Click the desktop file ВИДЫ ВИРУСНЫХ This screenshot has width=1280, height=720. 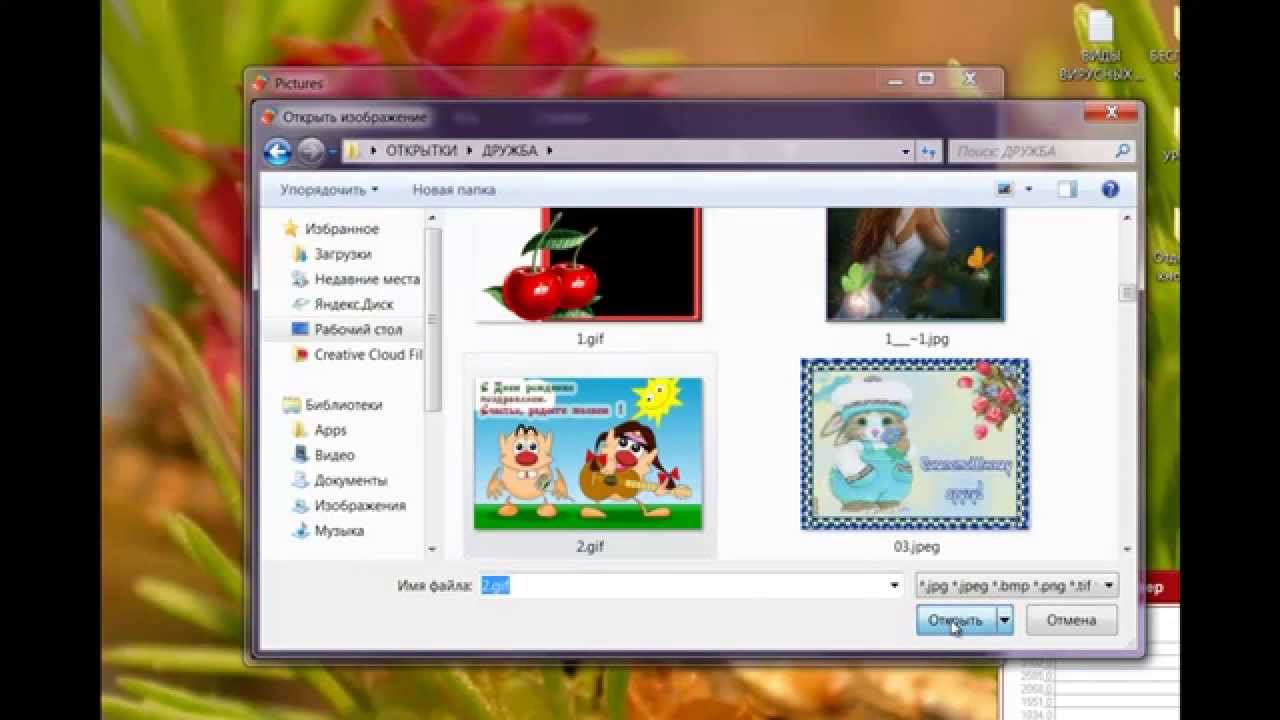[x=1100, y=47]
